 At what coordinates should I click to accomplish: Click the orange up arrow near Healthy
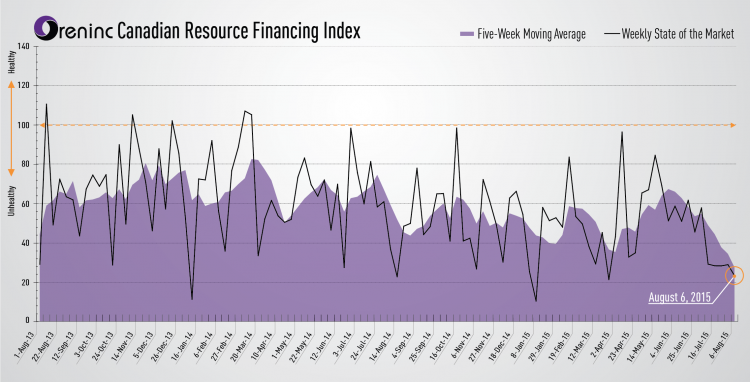[11, 85]
